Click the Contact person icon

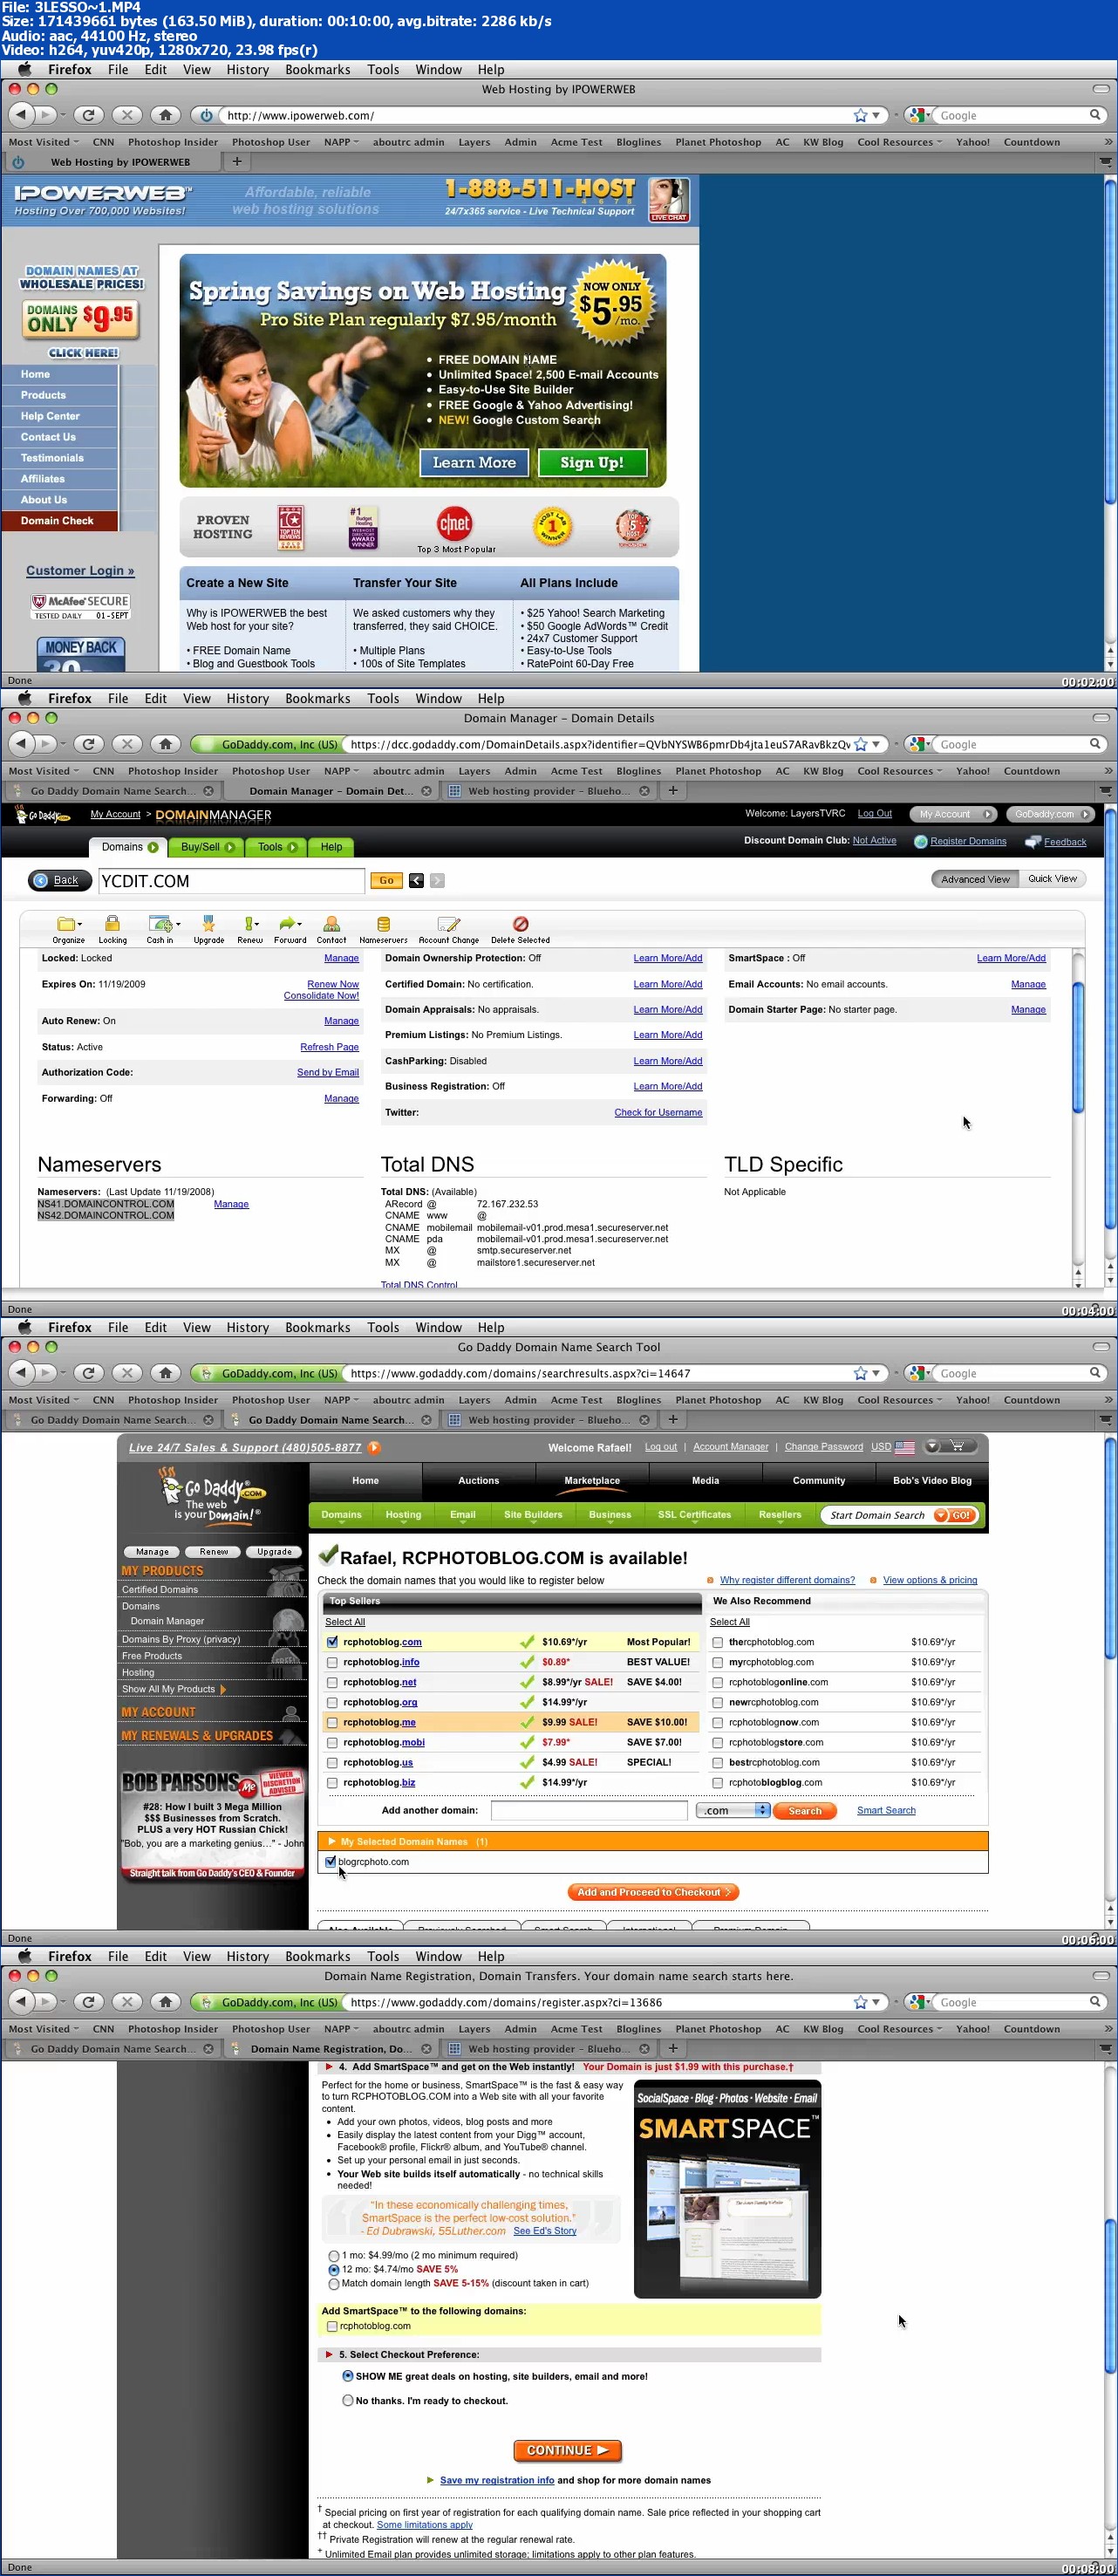[x=331, y=923]
